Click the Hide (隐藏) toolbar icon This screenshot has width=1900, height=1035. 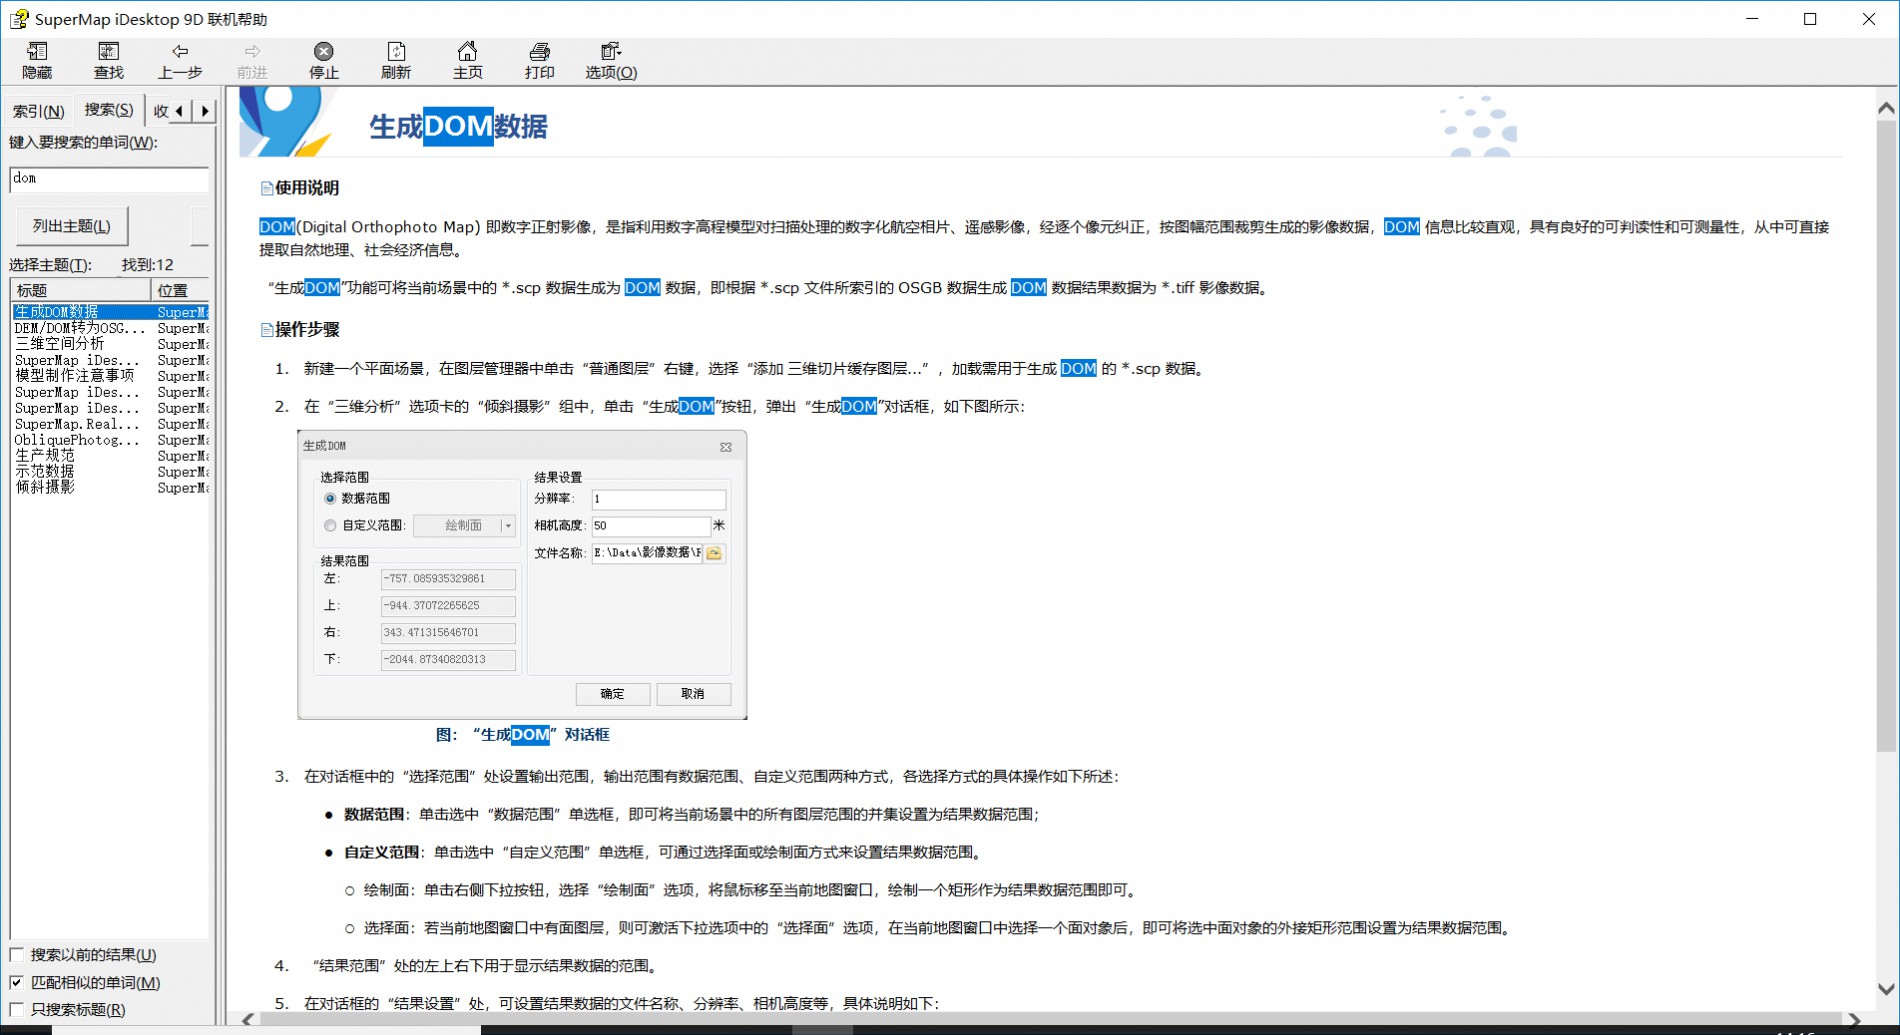pyautogui.click(x=37, y=61)
